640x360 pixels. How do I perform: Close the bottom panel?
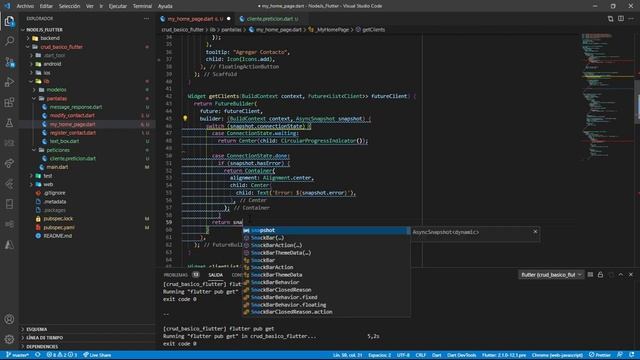click(631, 275)
